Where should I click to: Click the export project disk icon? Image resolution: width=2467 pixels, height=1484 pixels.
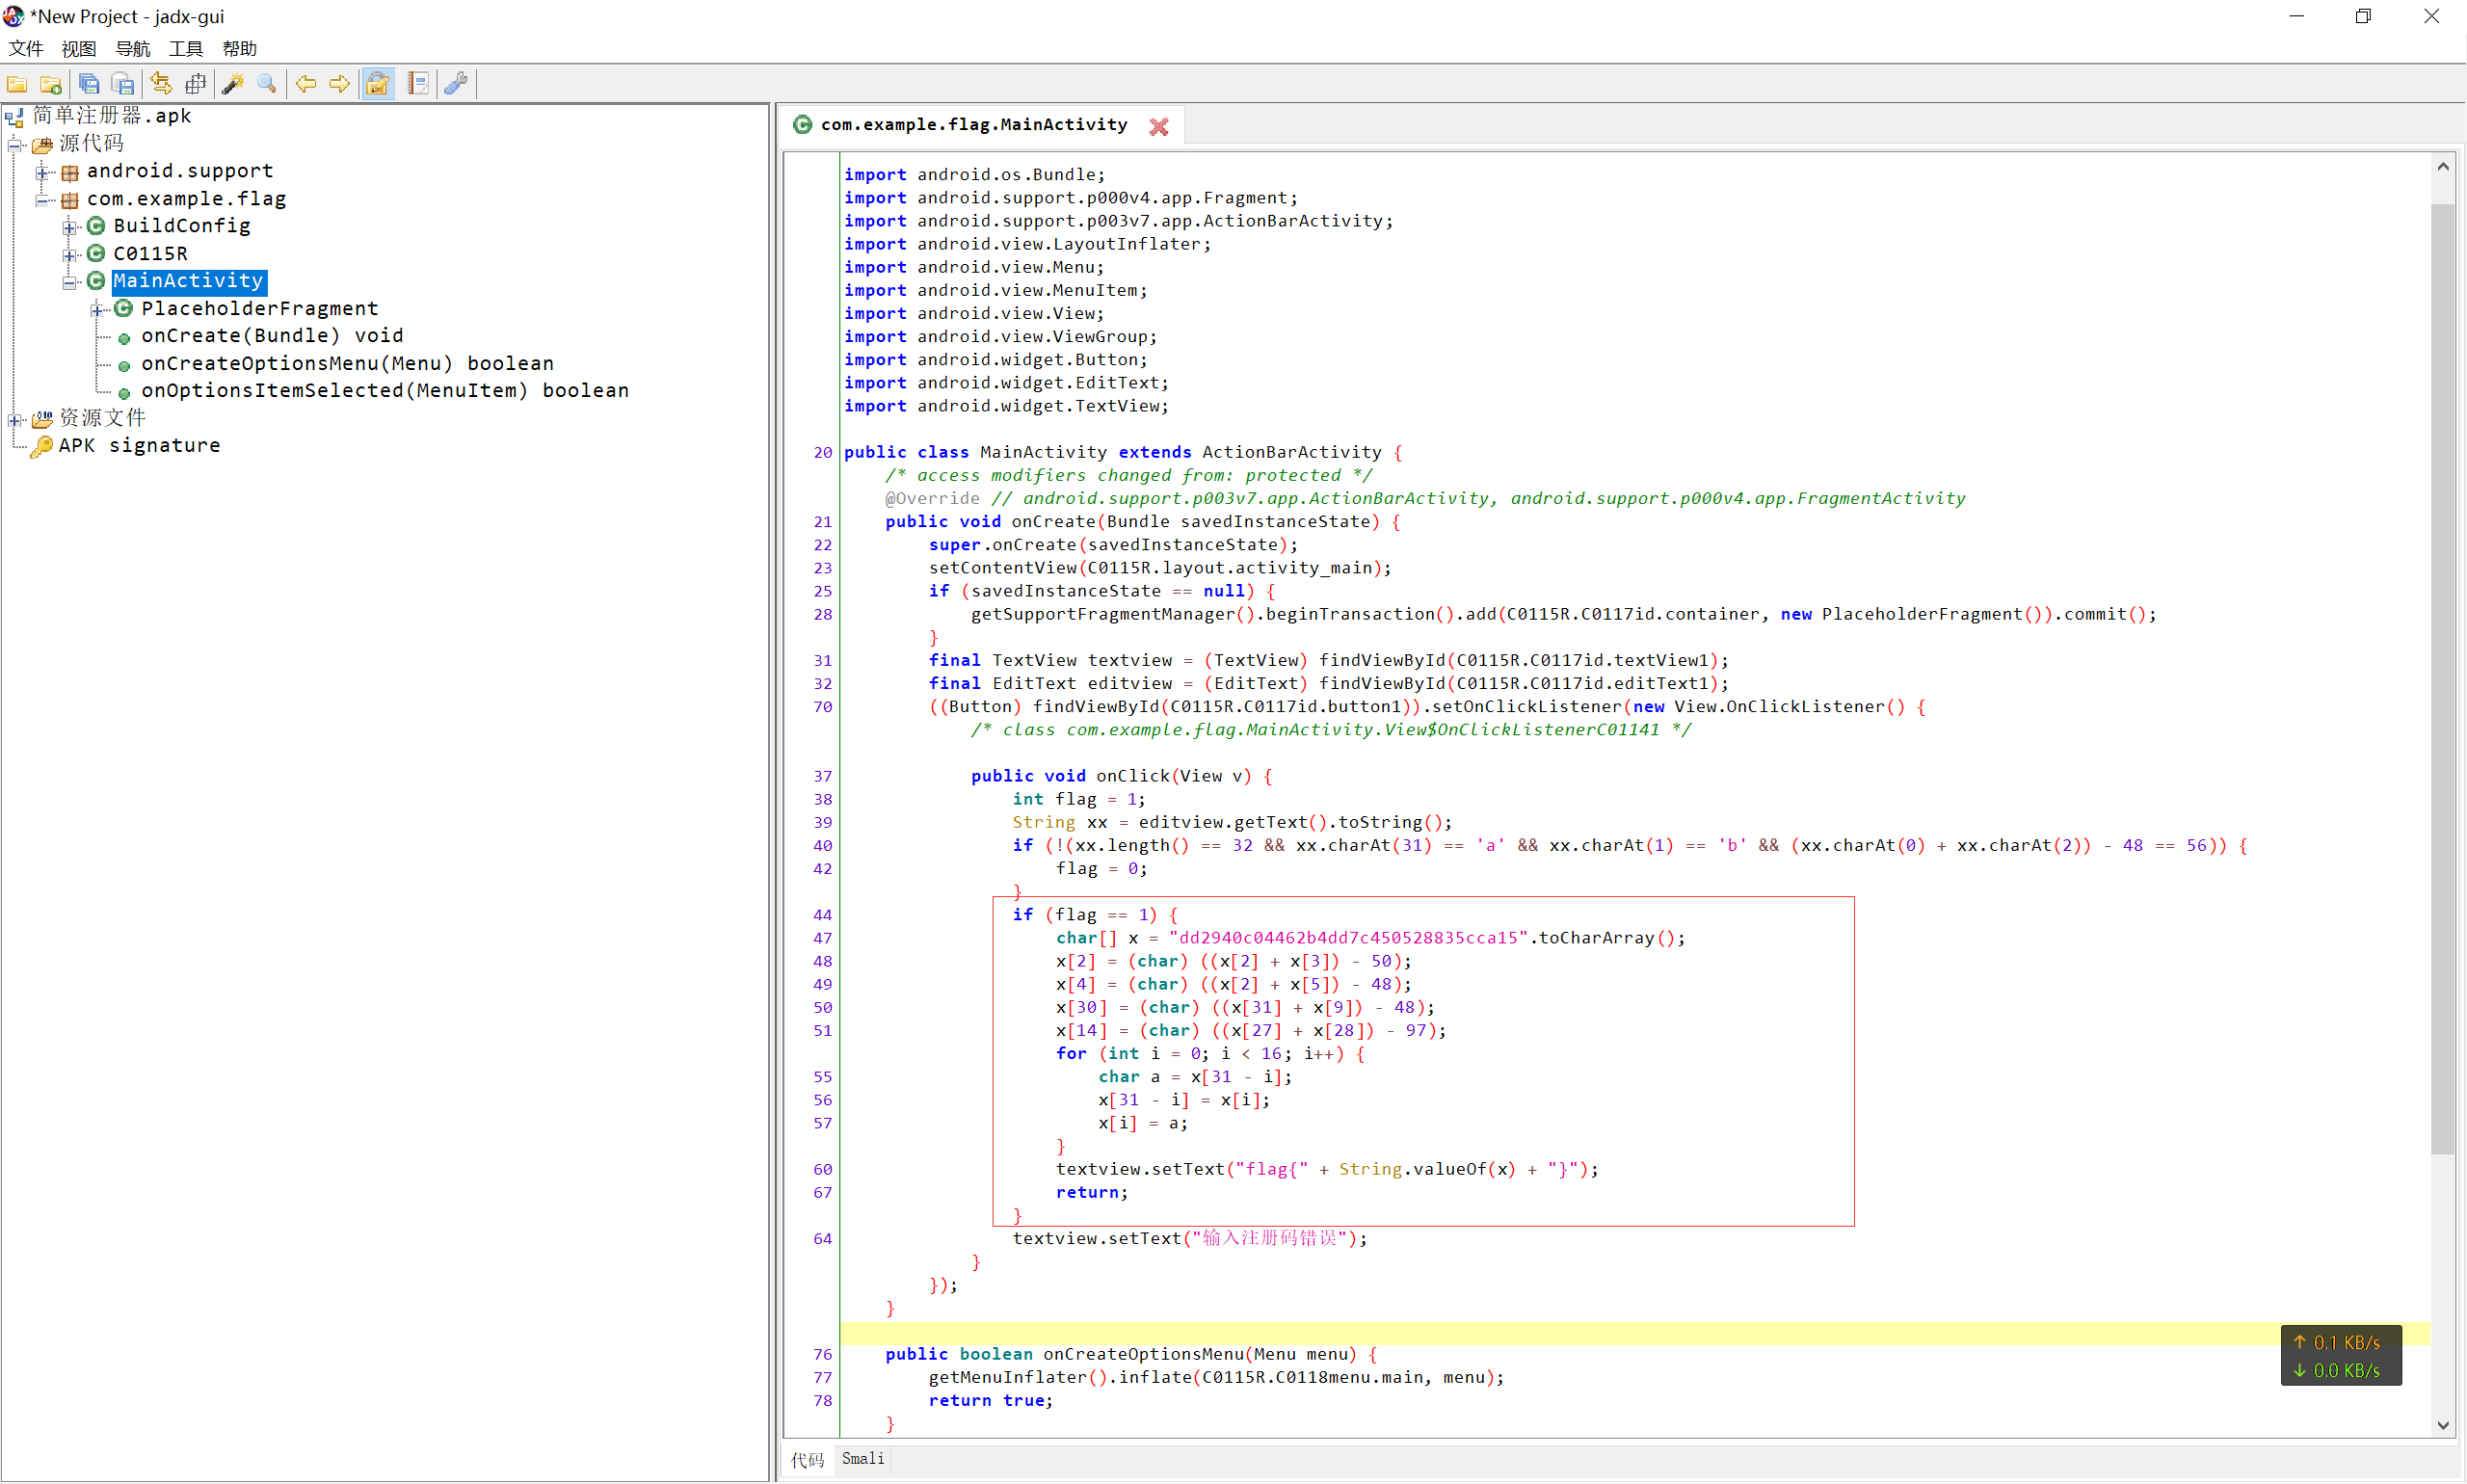pyautogui.click(x=123, y=84)
